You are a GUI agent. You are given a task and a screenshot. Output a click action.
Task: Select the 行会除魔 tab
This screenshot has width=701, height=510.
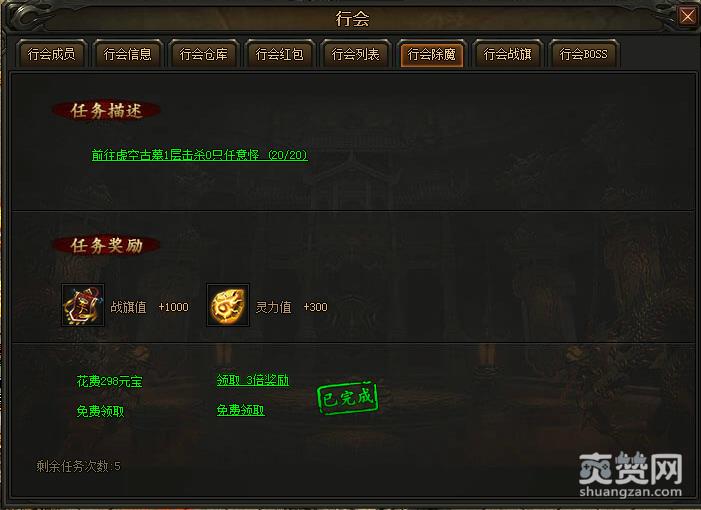(431, 54)
